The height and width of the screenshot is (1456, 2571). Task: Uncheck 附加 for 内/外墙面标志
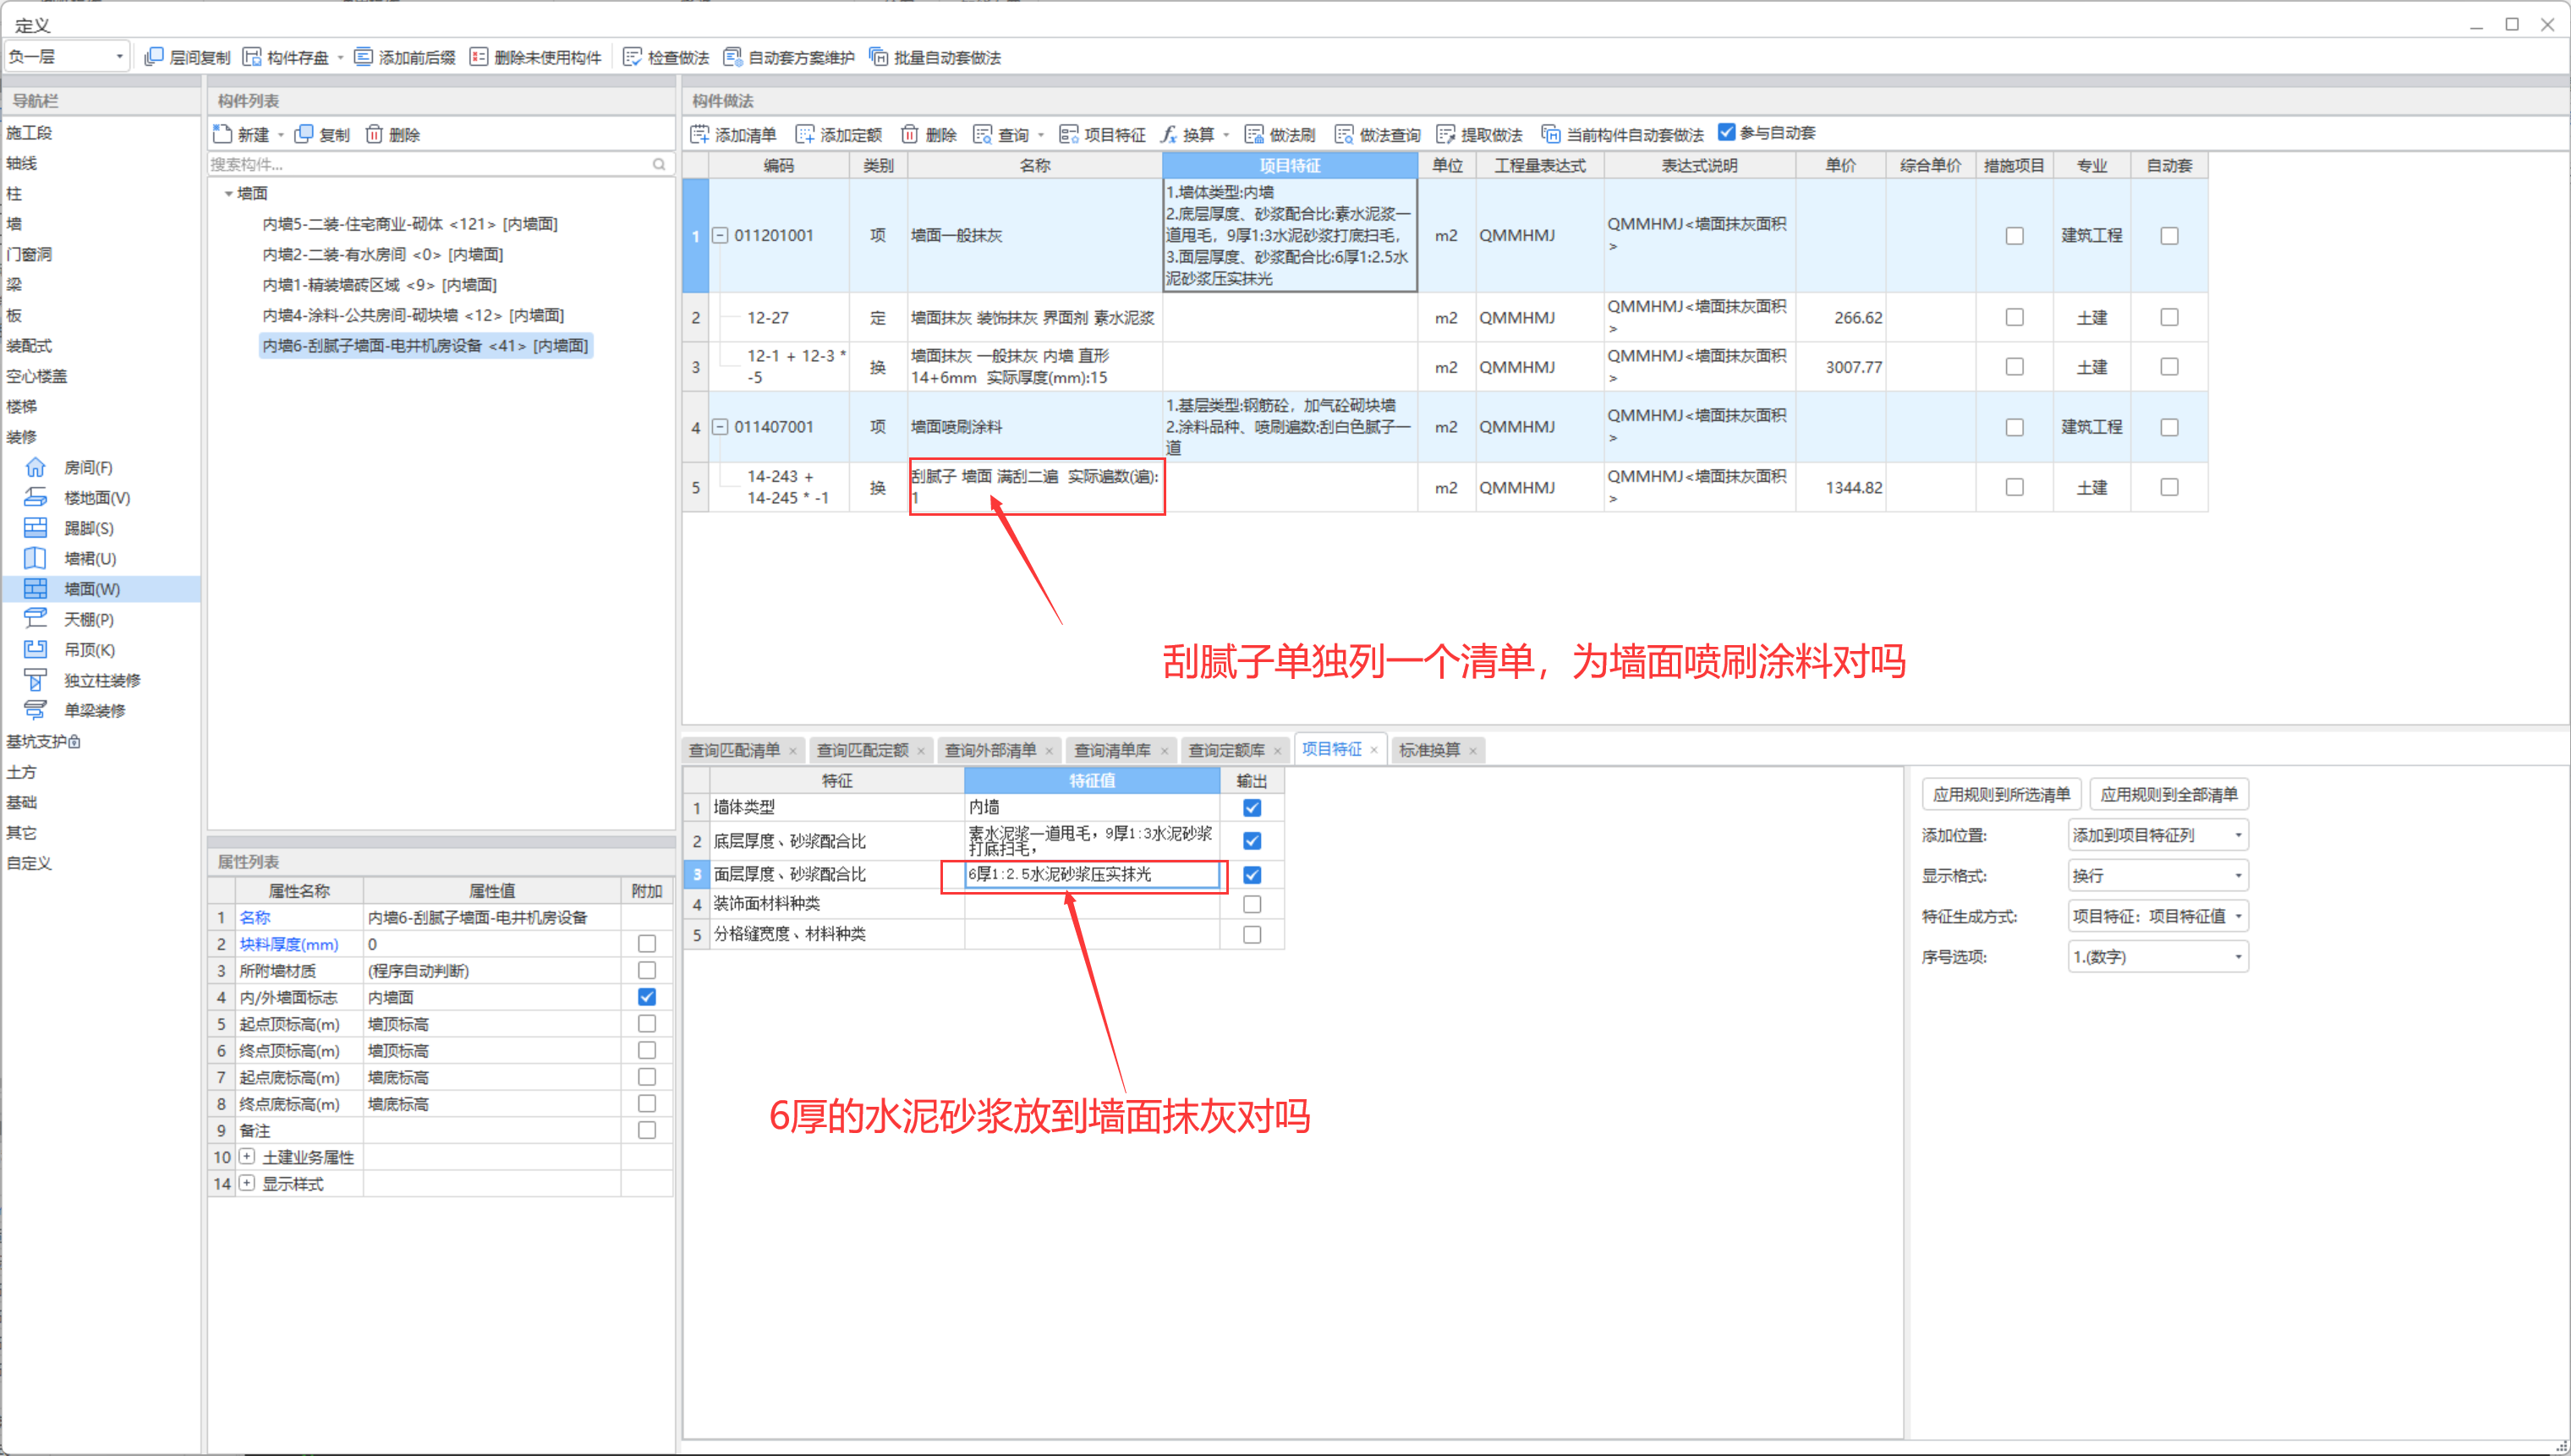click(647, 997)
